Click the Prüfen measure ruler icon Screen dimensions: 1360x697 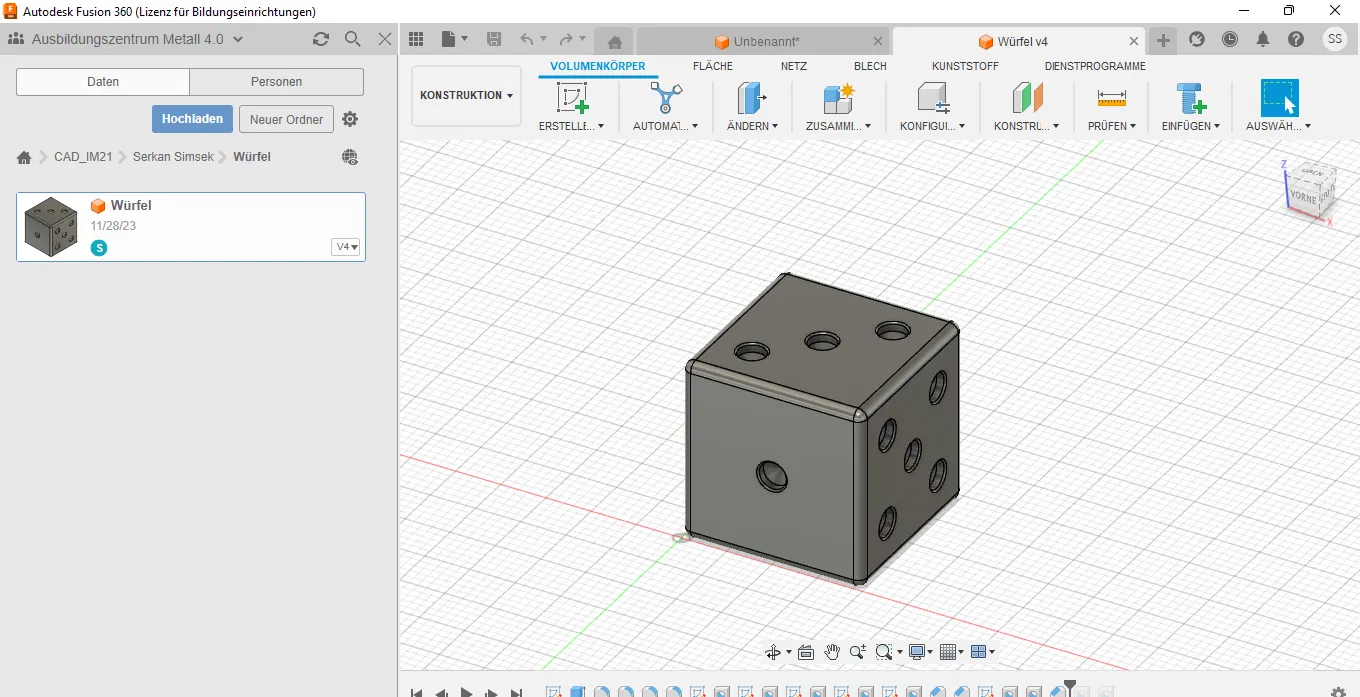point(1111,98)
